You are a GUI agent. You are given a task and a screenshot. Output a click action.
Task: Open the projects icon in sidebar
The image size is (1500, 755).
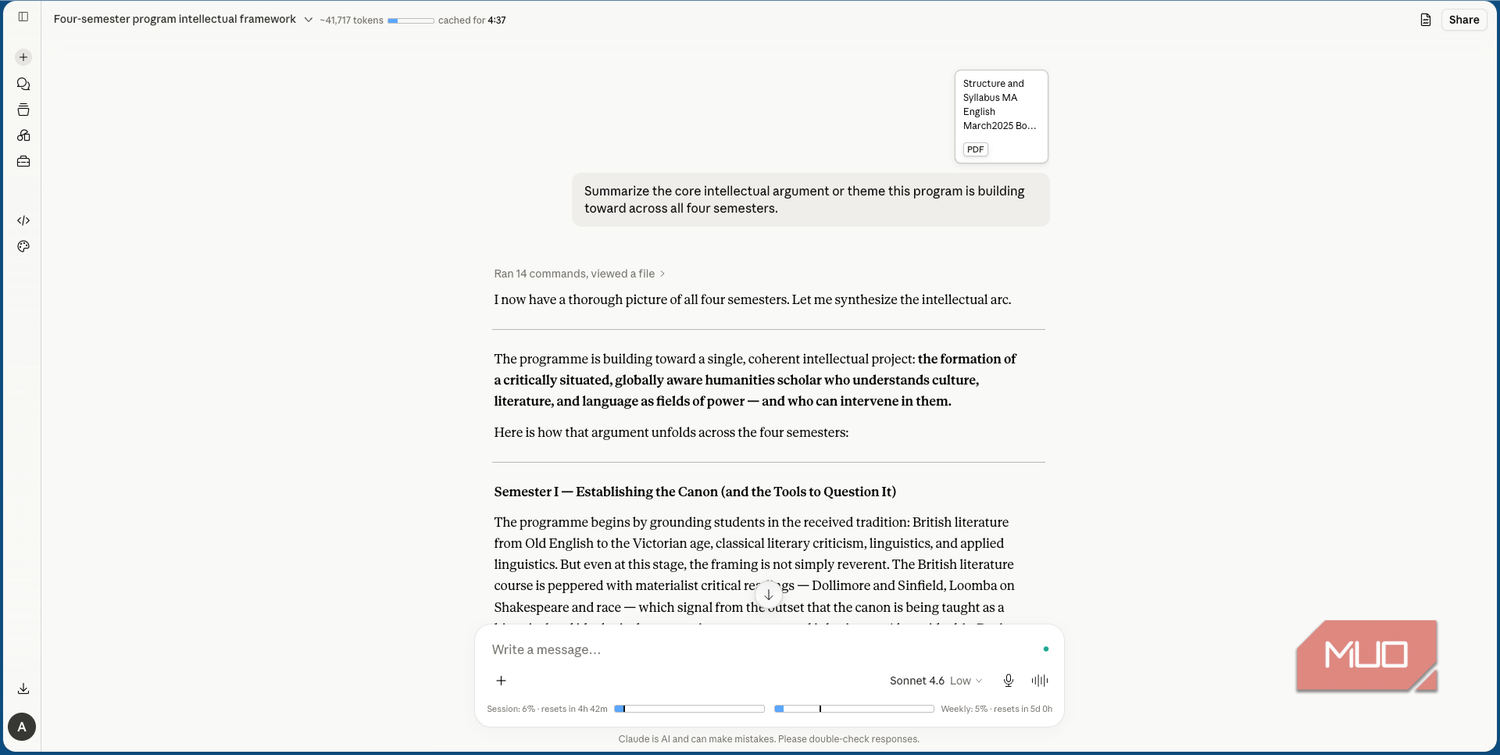[23, 110]
